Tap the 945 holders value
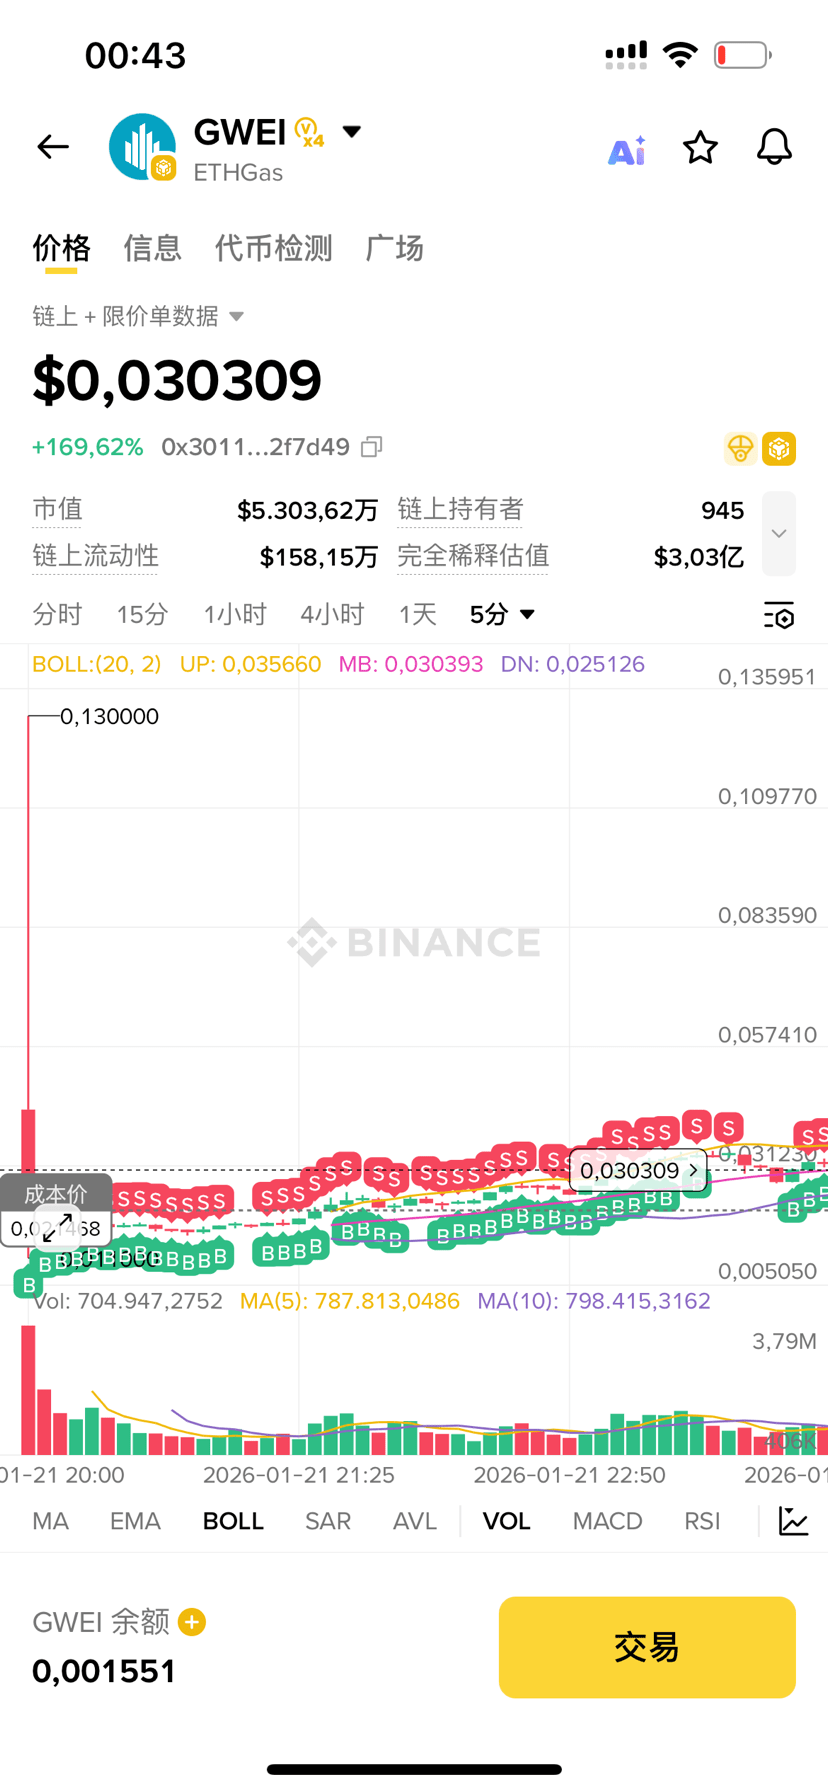 pos(722,510)
